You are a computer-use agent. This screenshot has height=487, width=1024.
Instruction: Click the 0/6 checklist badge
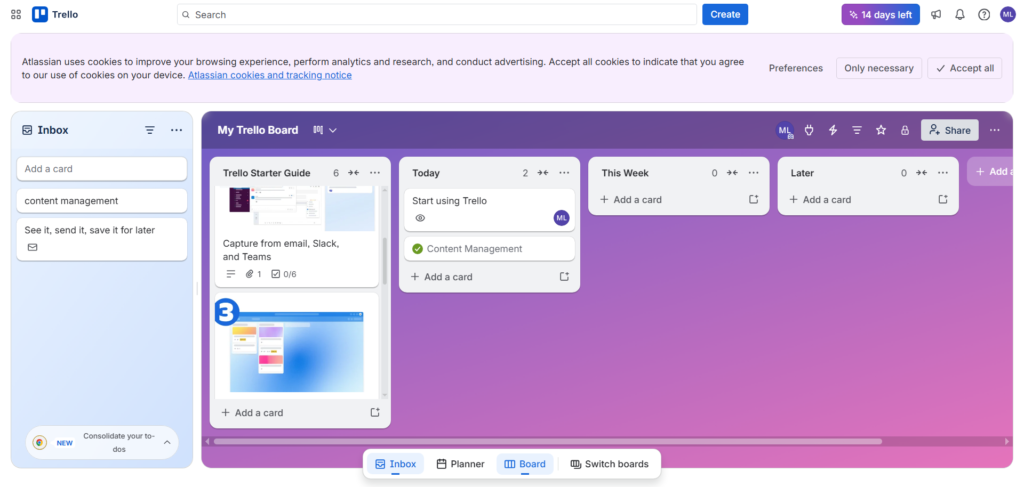[284, 274]
